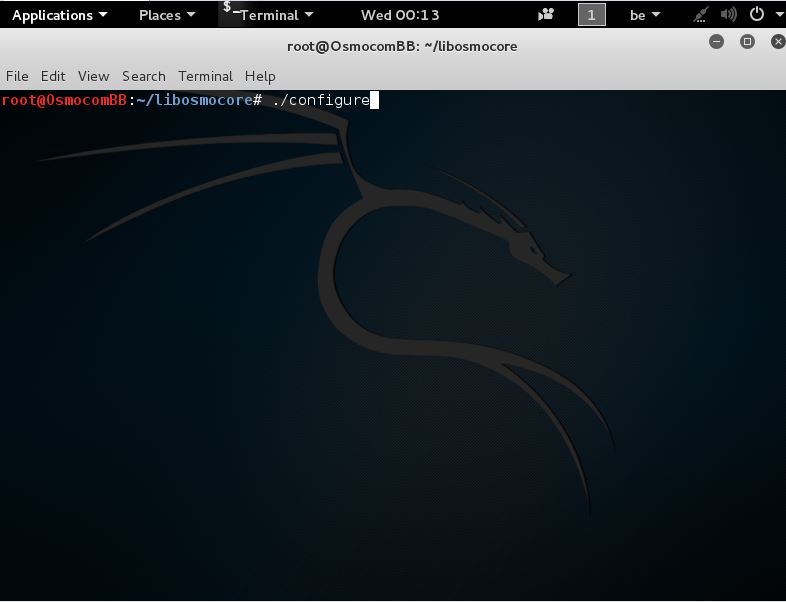Open the View menu
The width and height of the screenshot is (786, 602).
coord(93,76)
